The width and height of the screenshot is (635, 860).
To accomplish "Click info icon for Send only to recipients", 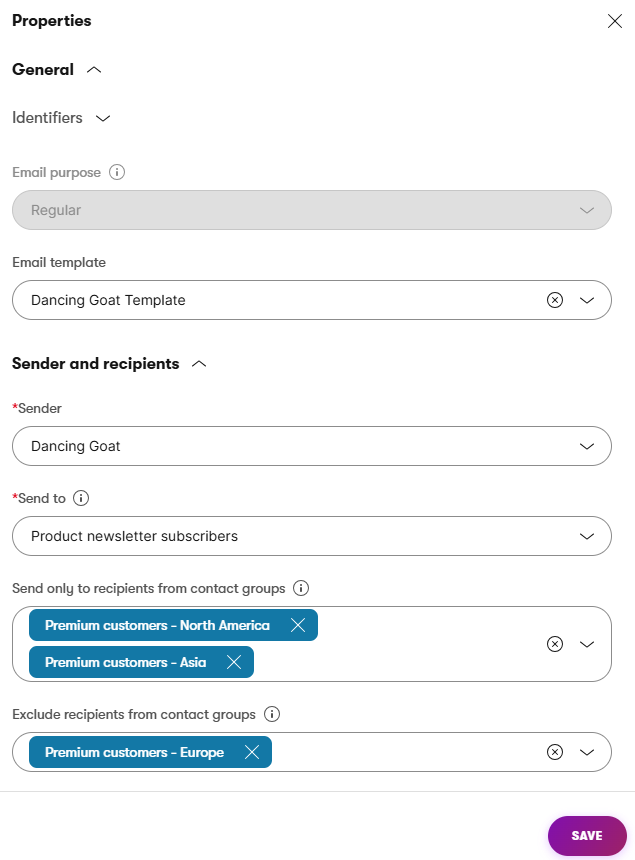I will pos(301,588).
